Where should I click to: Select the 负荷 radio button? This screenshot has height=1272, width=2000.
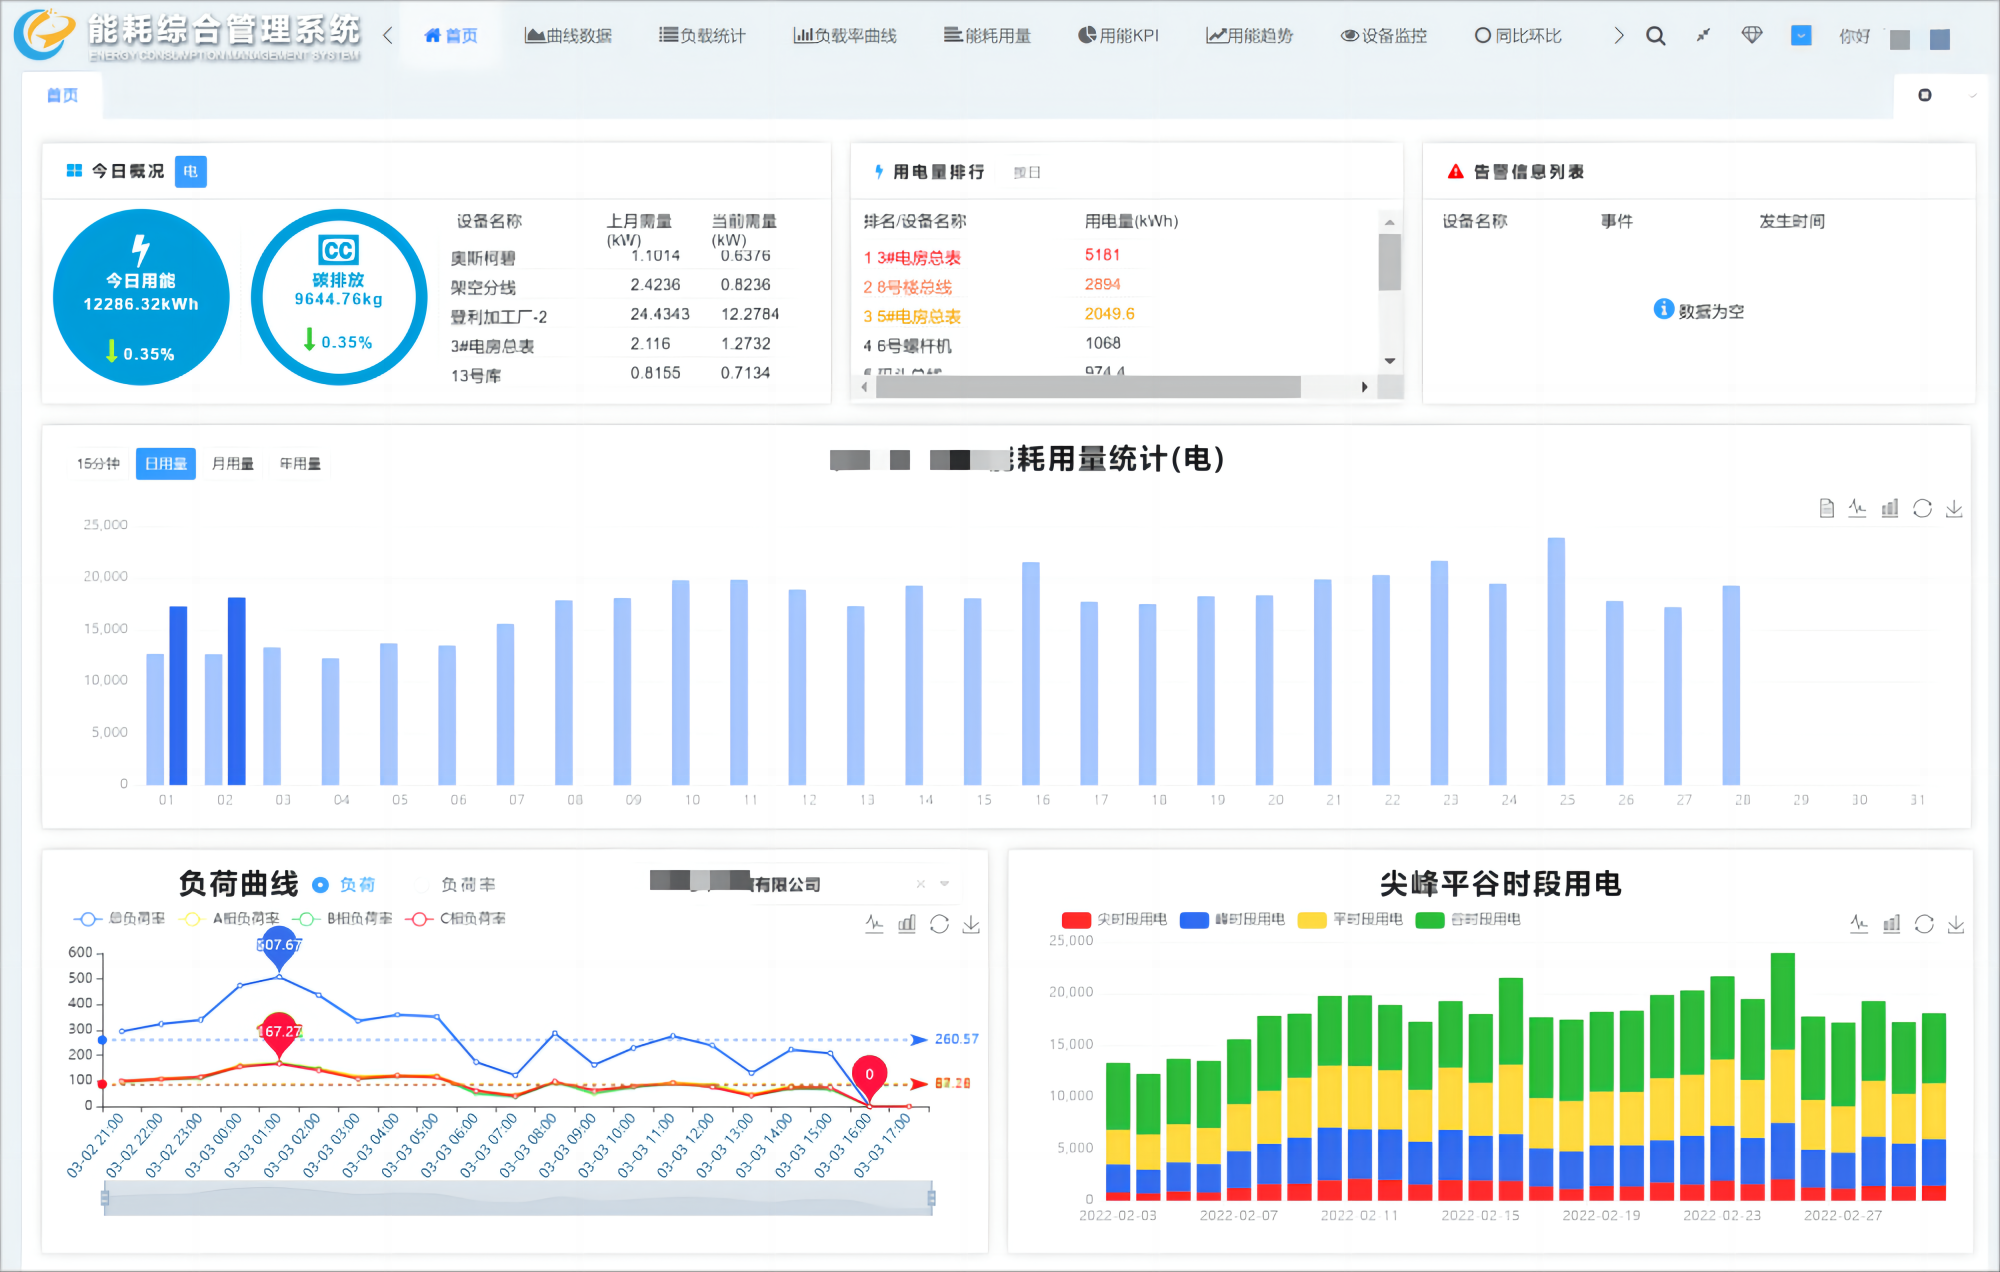(321, 885)
